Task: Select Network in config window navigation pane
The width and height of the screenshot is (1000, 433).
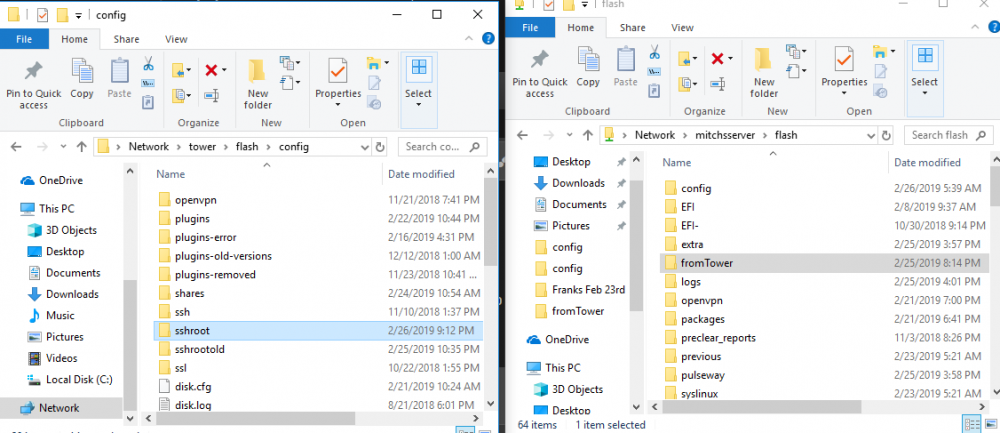Action: point(59,408)
